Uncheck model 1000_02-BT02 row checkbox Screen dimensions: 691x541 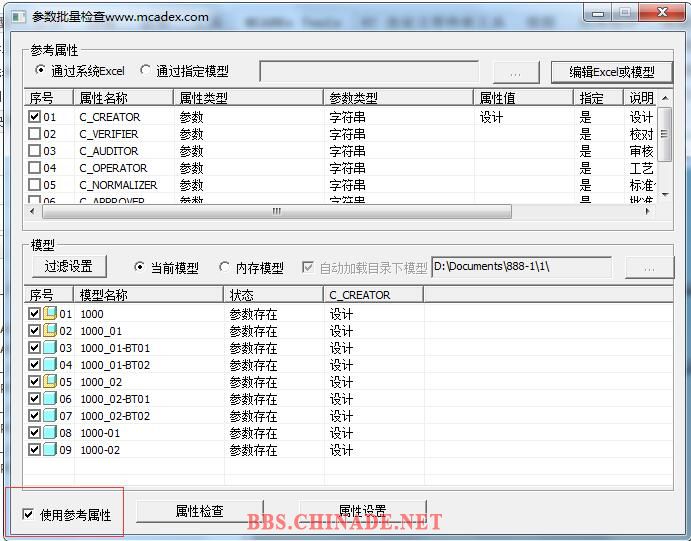[x=34, y=415]
